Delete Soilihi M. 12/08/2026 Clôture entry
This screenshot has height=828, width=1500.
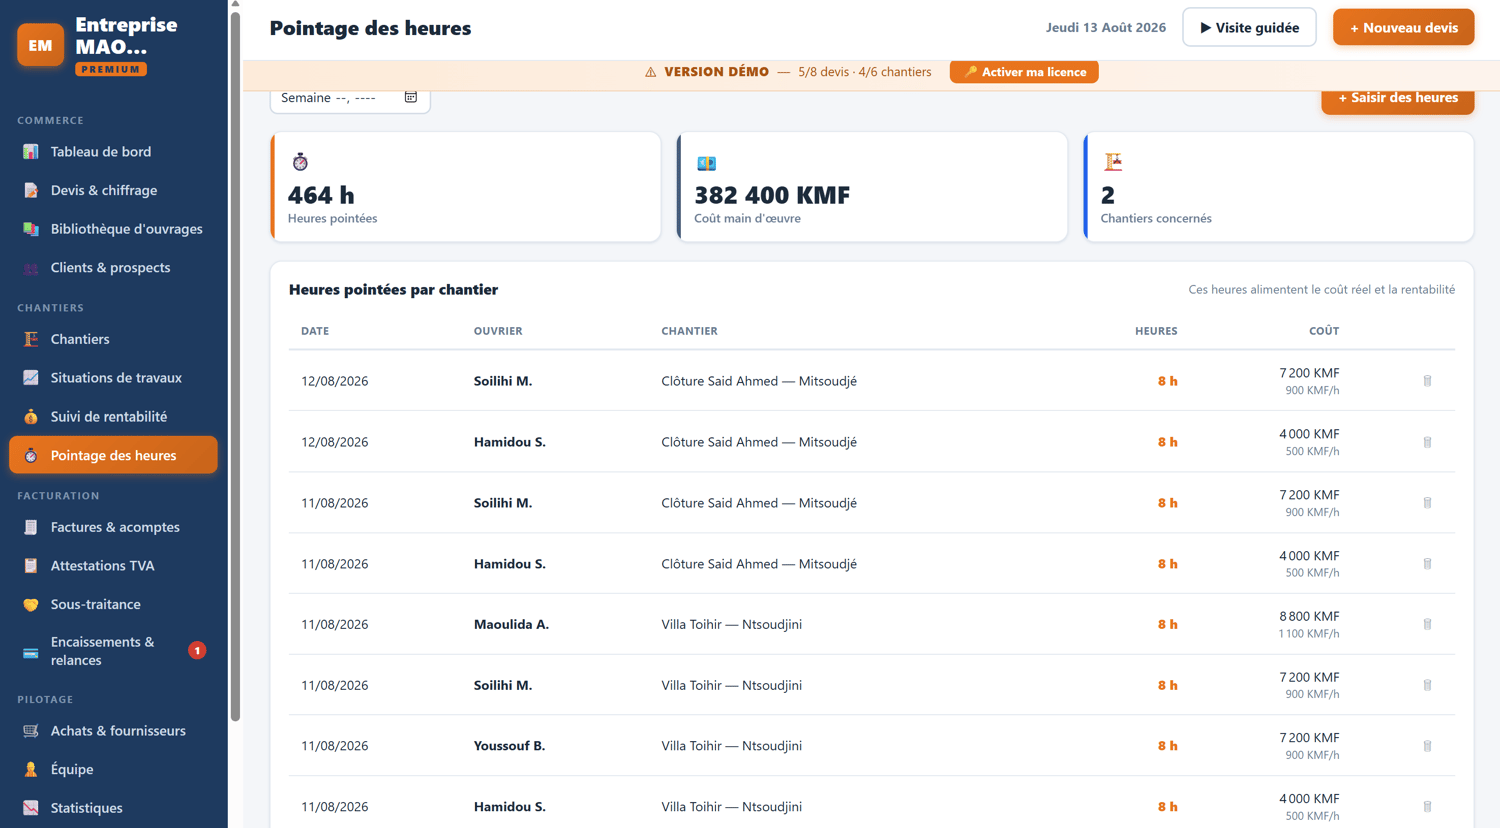(x=1427, y=381)
